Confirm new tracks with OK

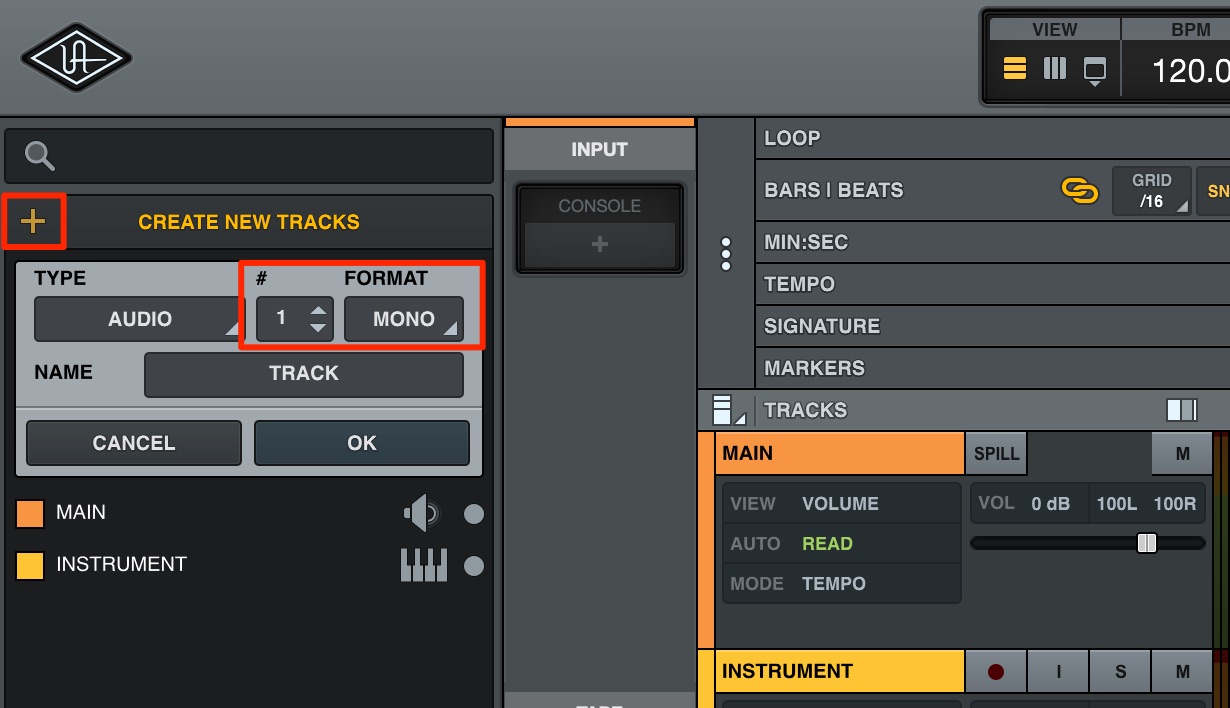point(362,443)
